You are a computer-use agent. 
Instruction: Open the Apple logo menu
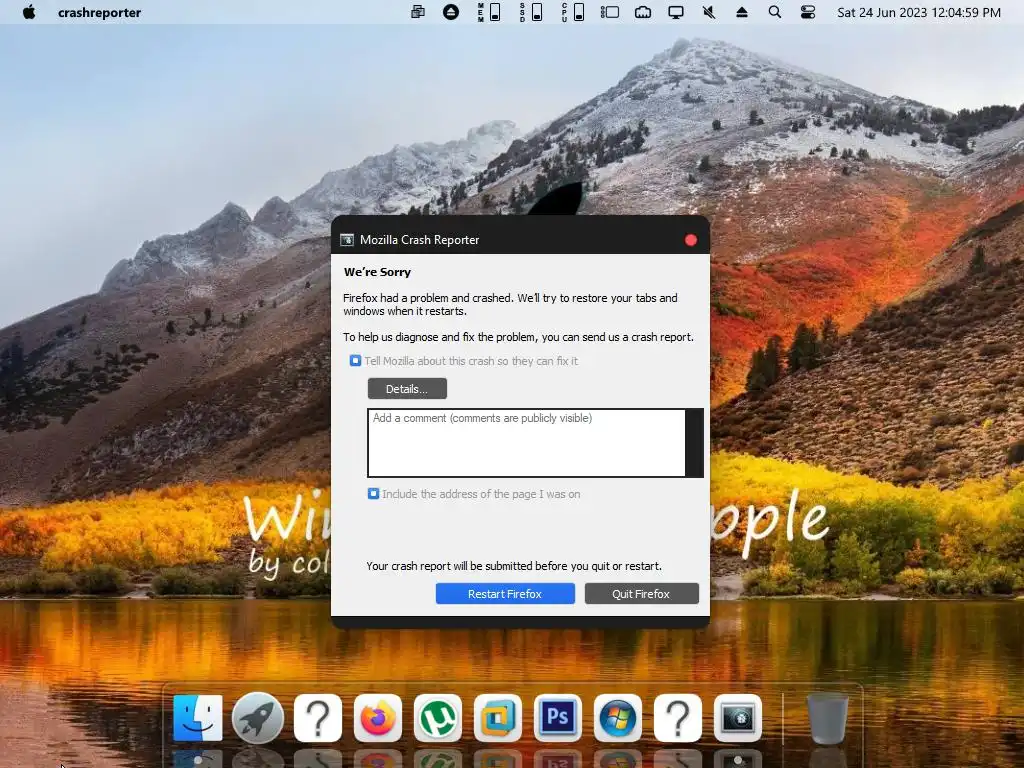pos(29,12)
